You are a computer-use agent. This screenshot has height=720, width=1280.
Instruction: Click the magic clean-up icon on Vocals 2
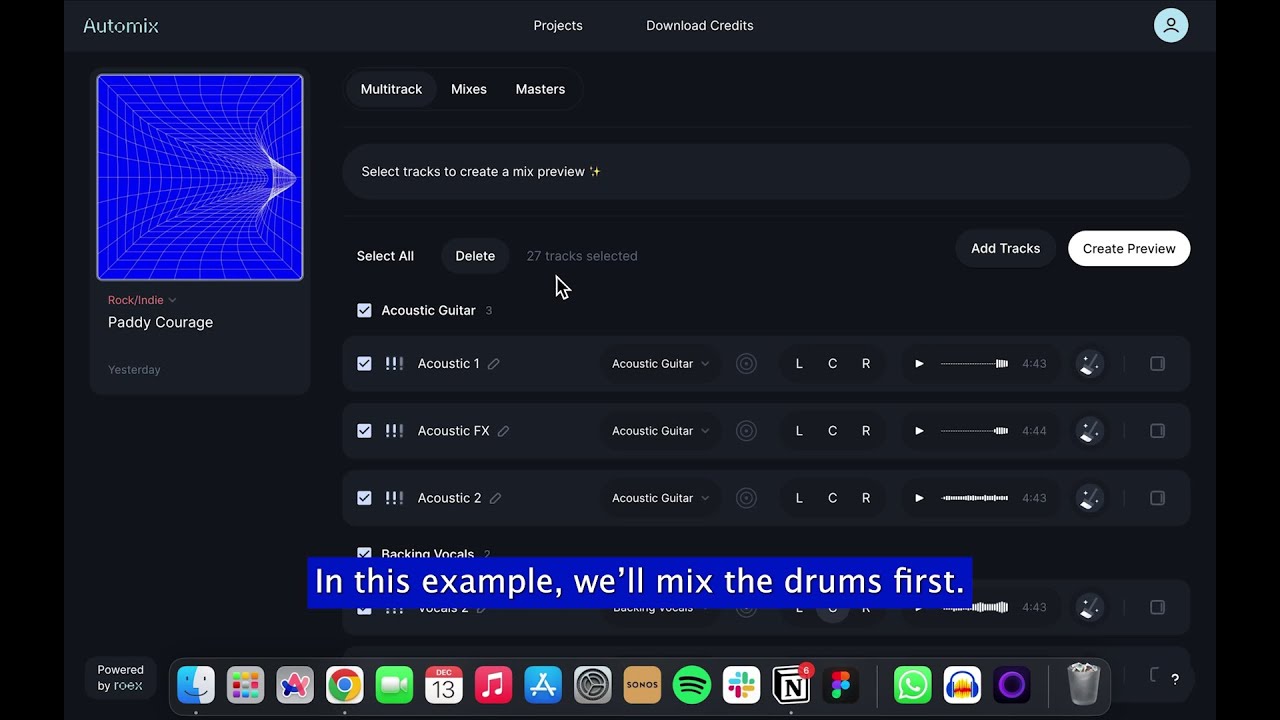click(1090, 607)
